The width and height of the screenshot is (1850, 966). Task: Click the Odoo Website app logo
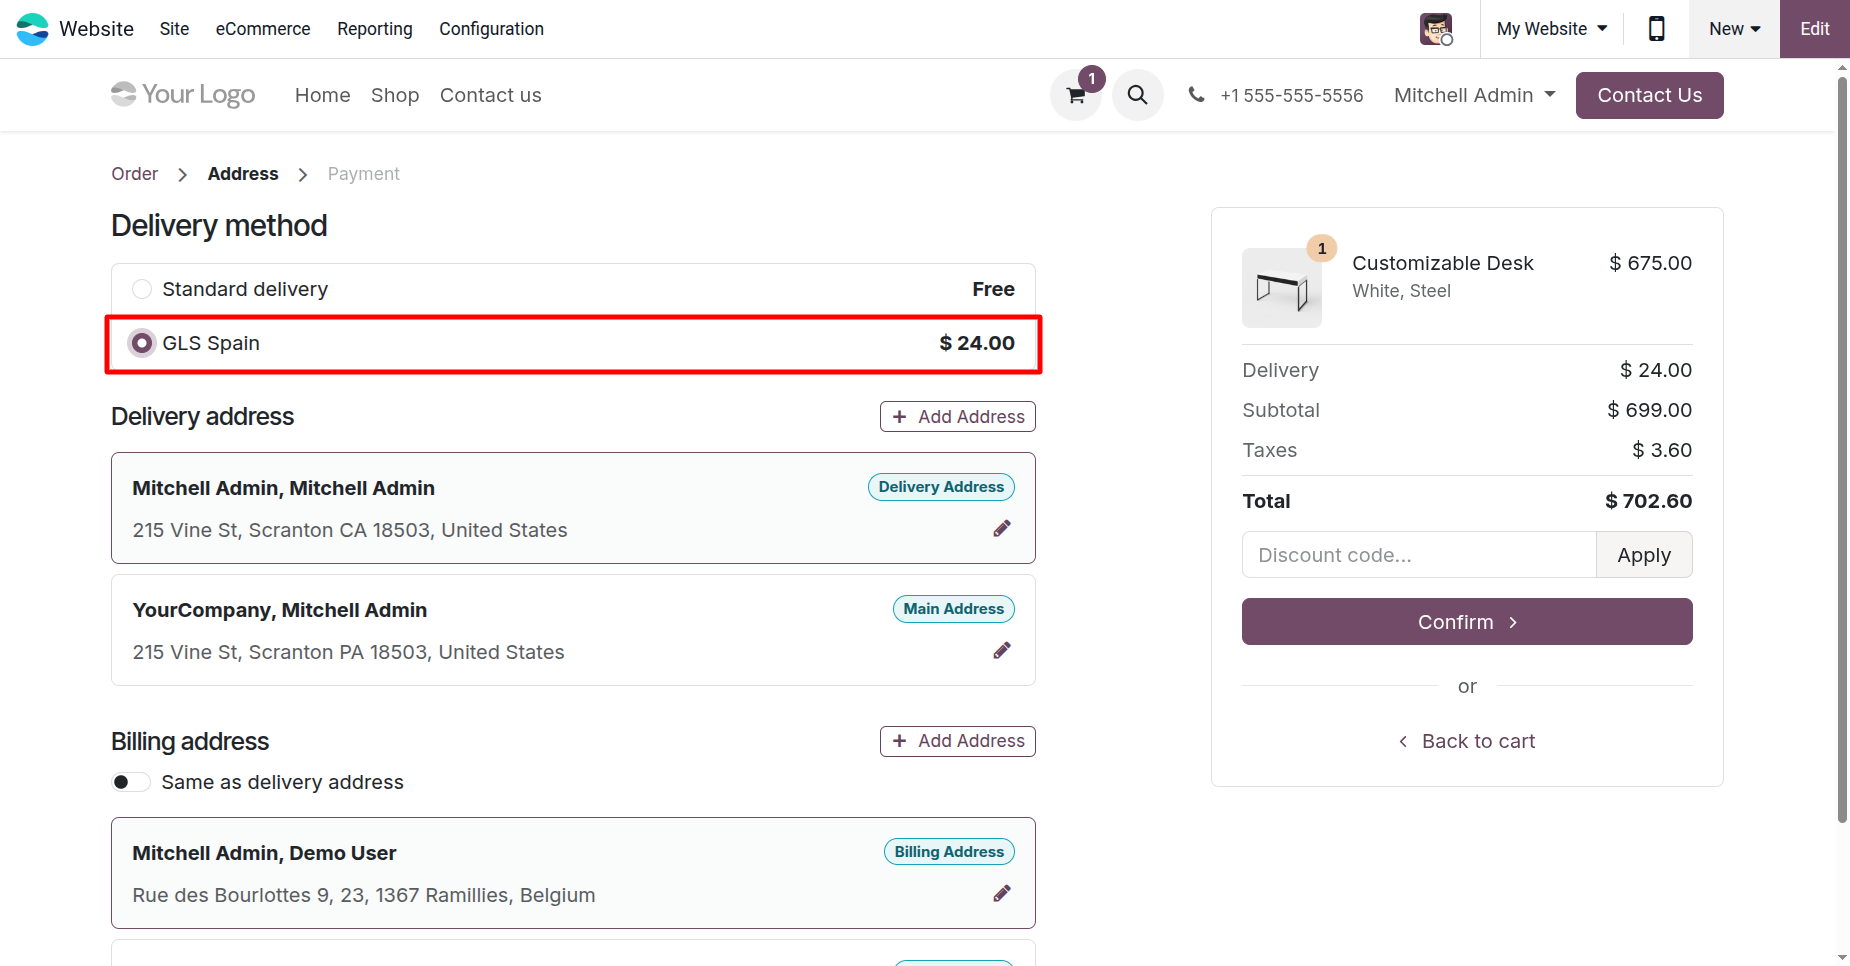click(x=33, y=29)
